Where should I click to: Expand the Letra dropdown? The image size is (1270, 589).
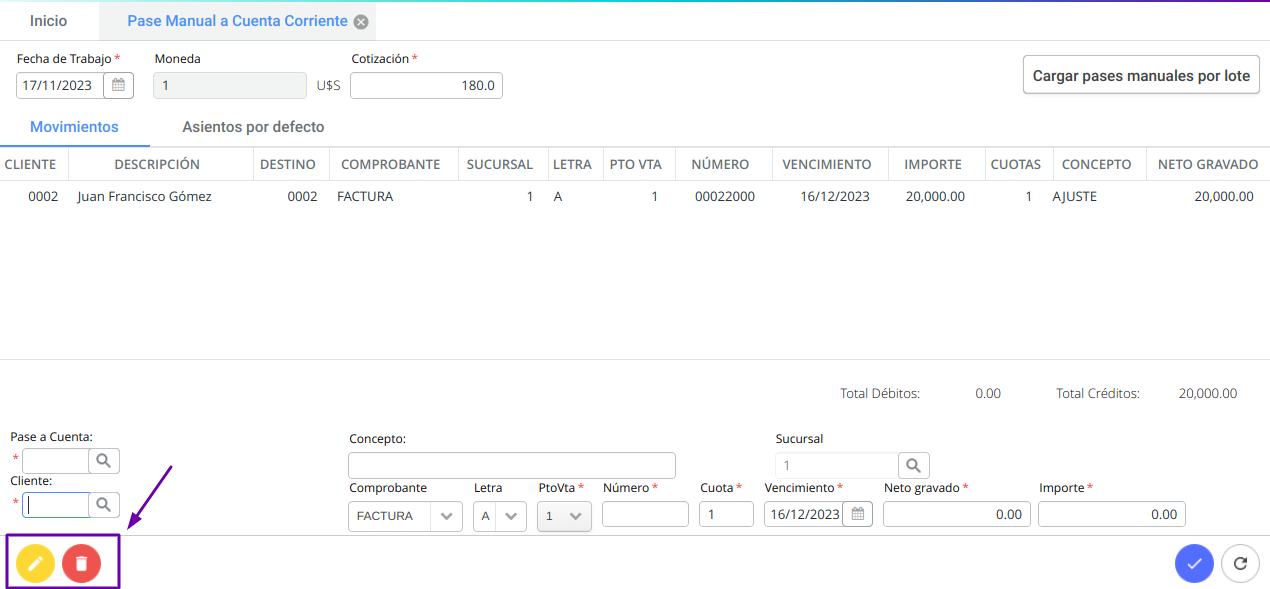click(x=511, y=516)
